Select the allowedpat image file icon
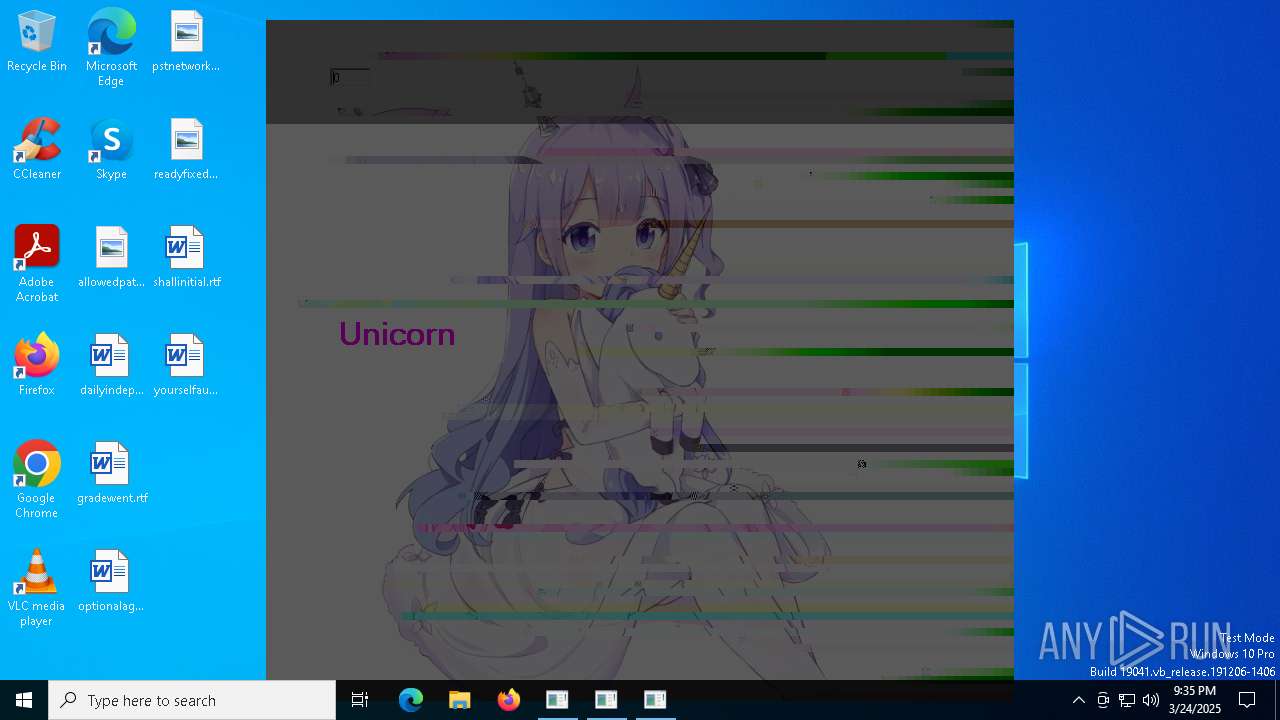This screenshot has height=720, width=1280. pyautogui.click(x=111, y=258)
